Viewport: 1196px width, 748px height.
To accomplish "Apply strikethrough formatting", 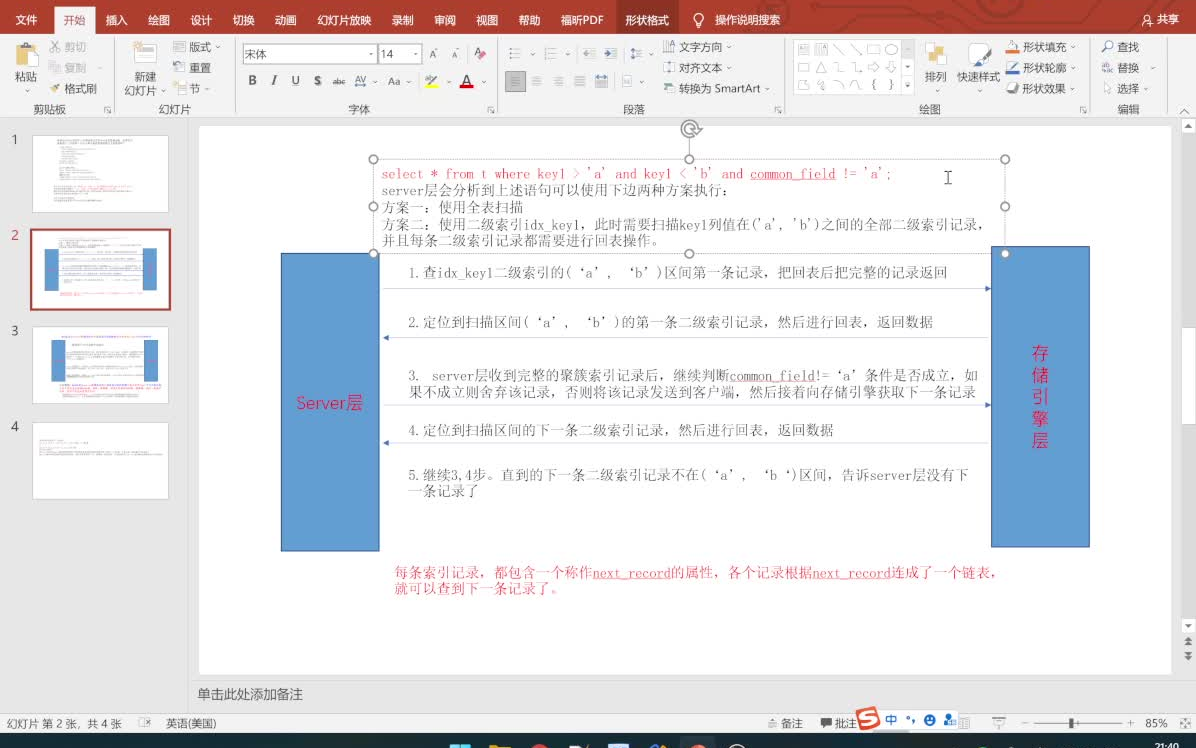I will coord(339,81).
